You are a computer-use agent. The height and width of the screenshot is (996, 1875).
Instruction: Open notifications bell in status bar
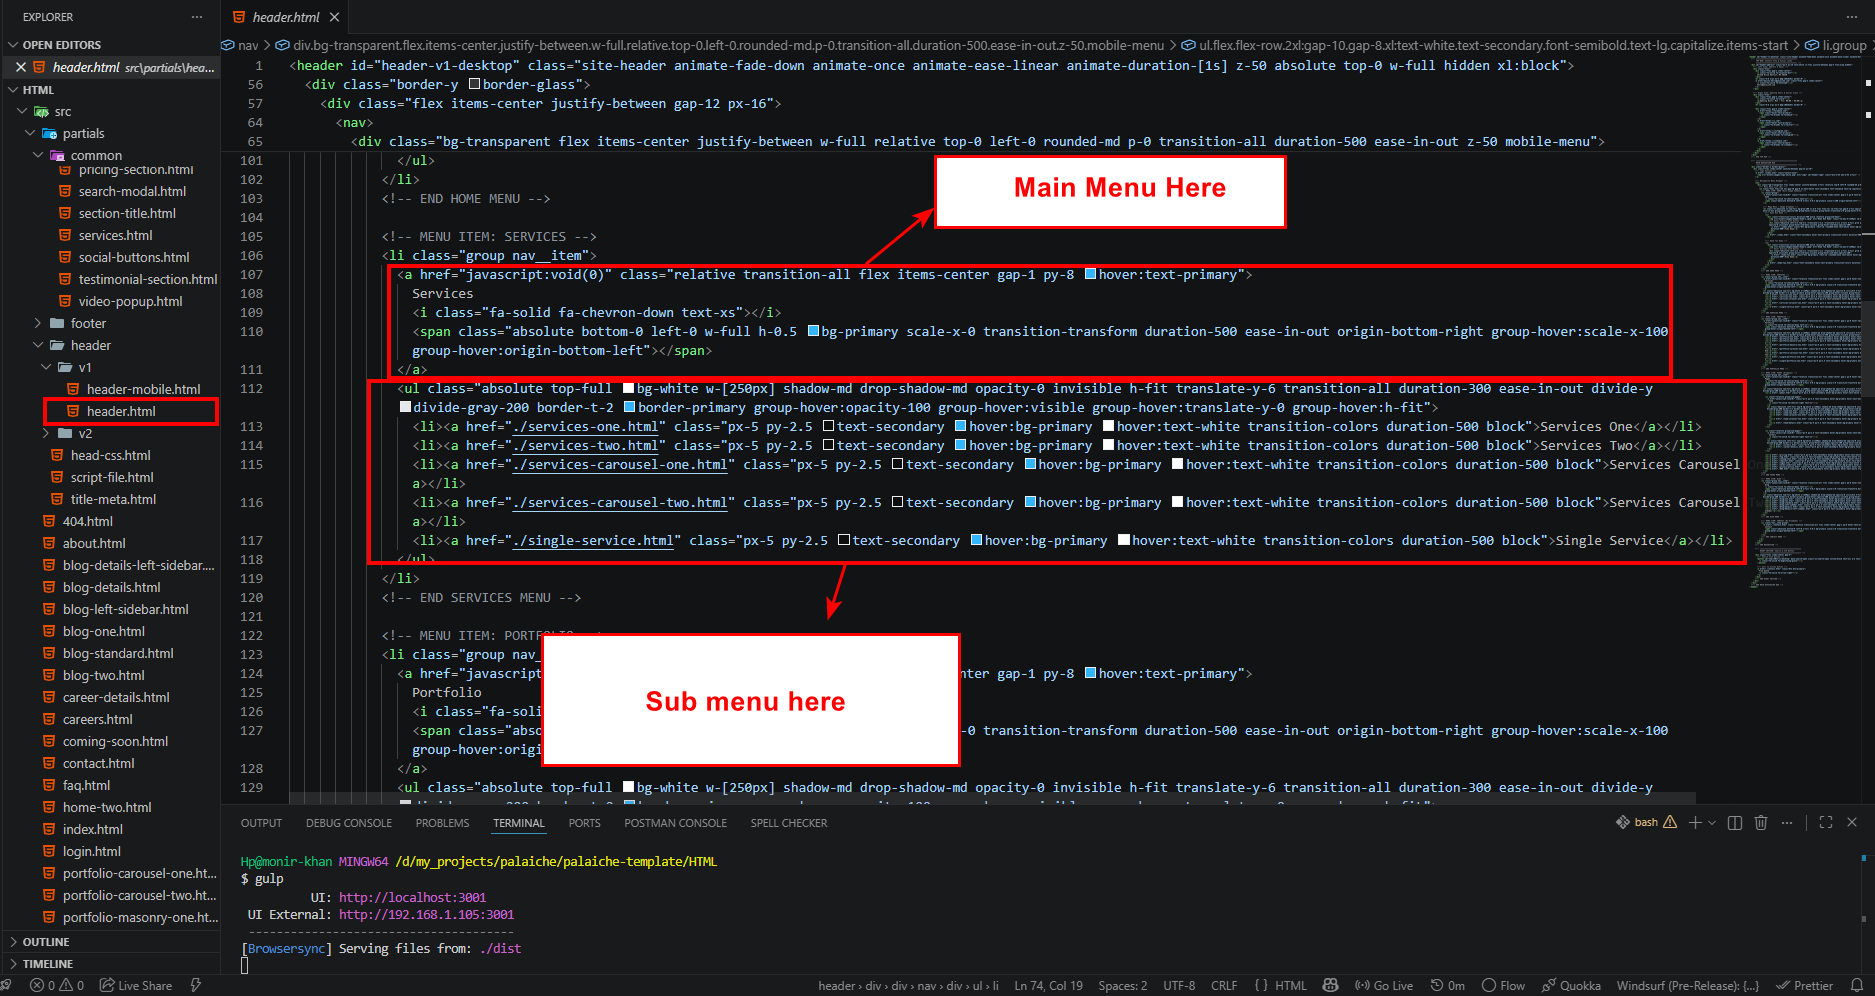coord(1857,985)
